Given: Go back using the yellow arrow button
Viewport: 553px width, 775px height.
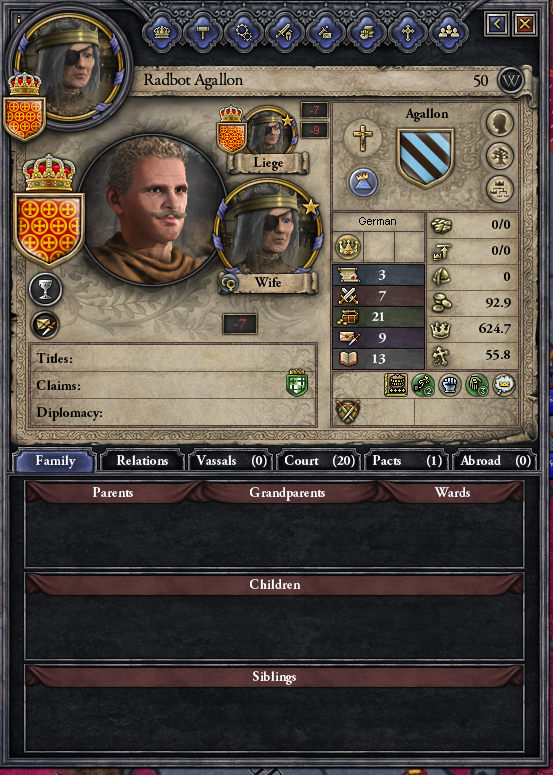Looking at the screenshot, I should tap(497, 23).
